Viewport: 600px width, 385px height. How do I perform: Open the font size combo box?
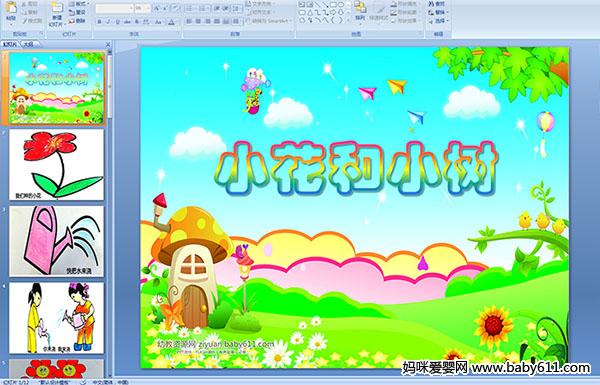pos(142,8)
